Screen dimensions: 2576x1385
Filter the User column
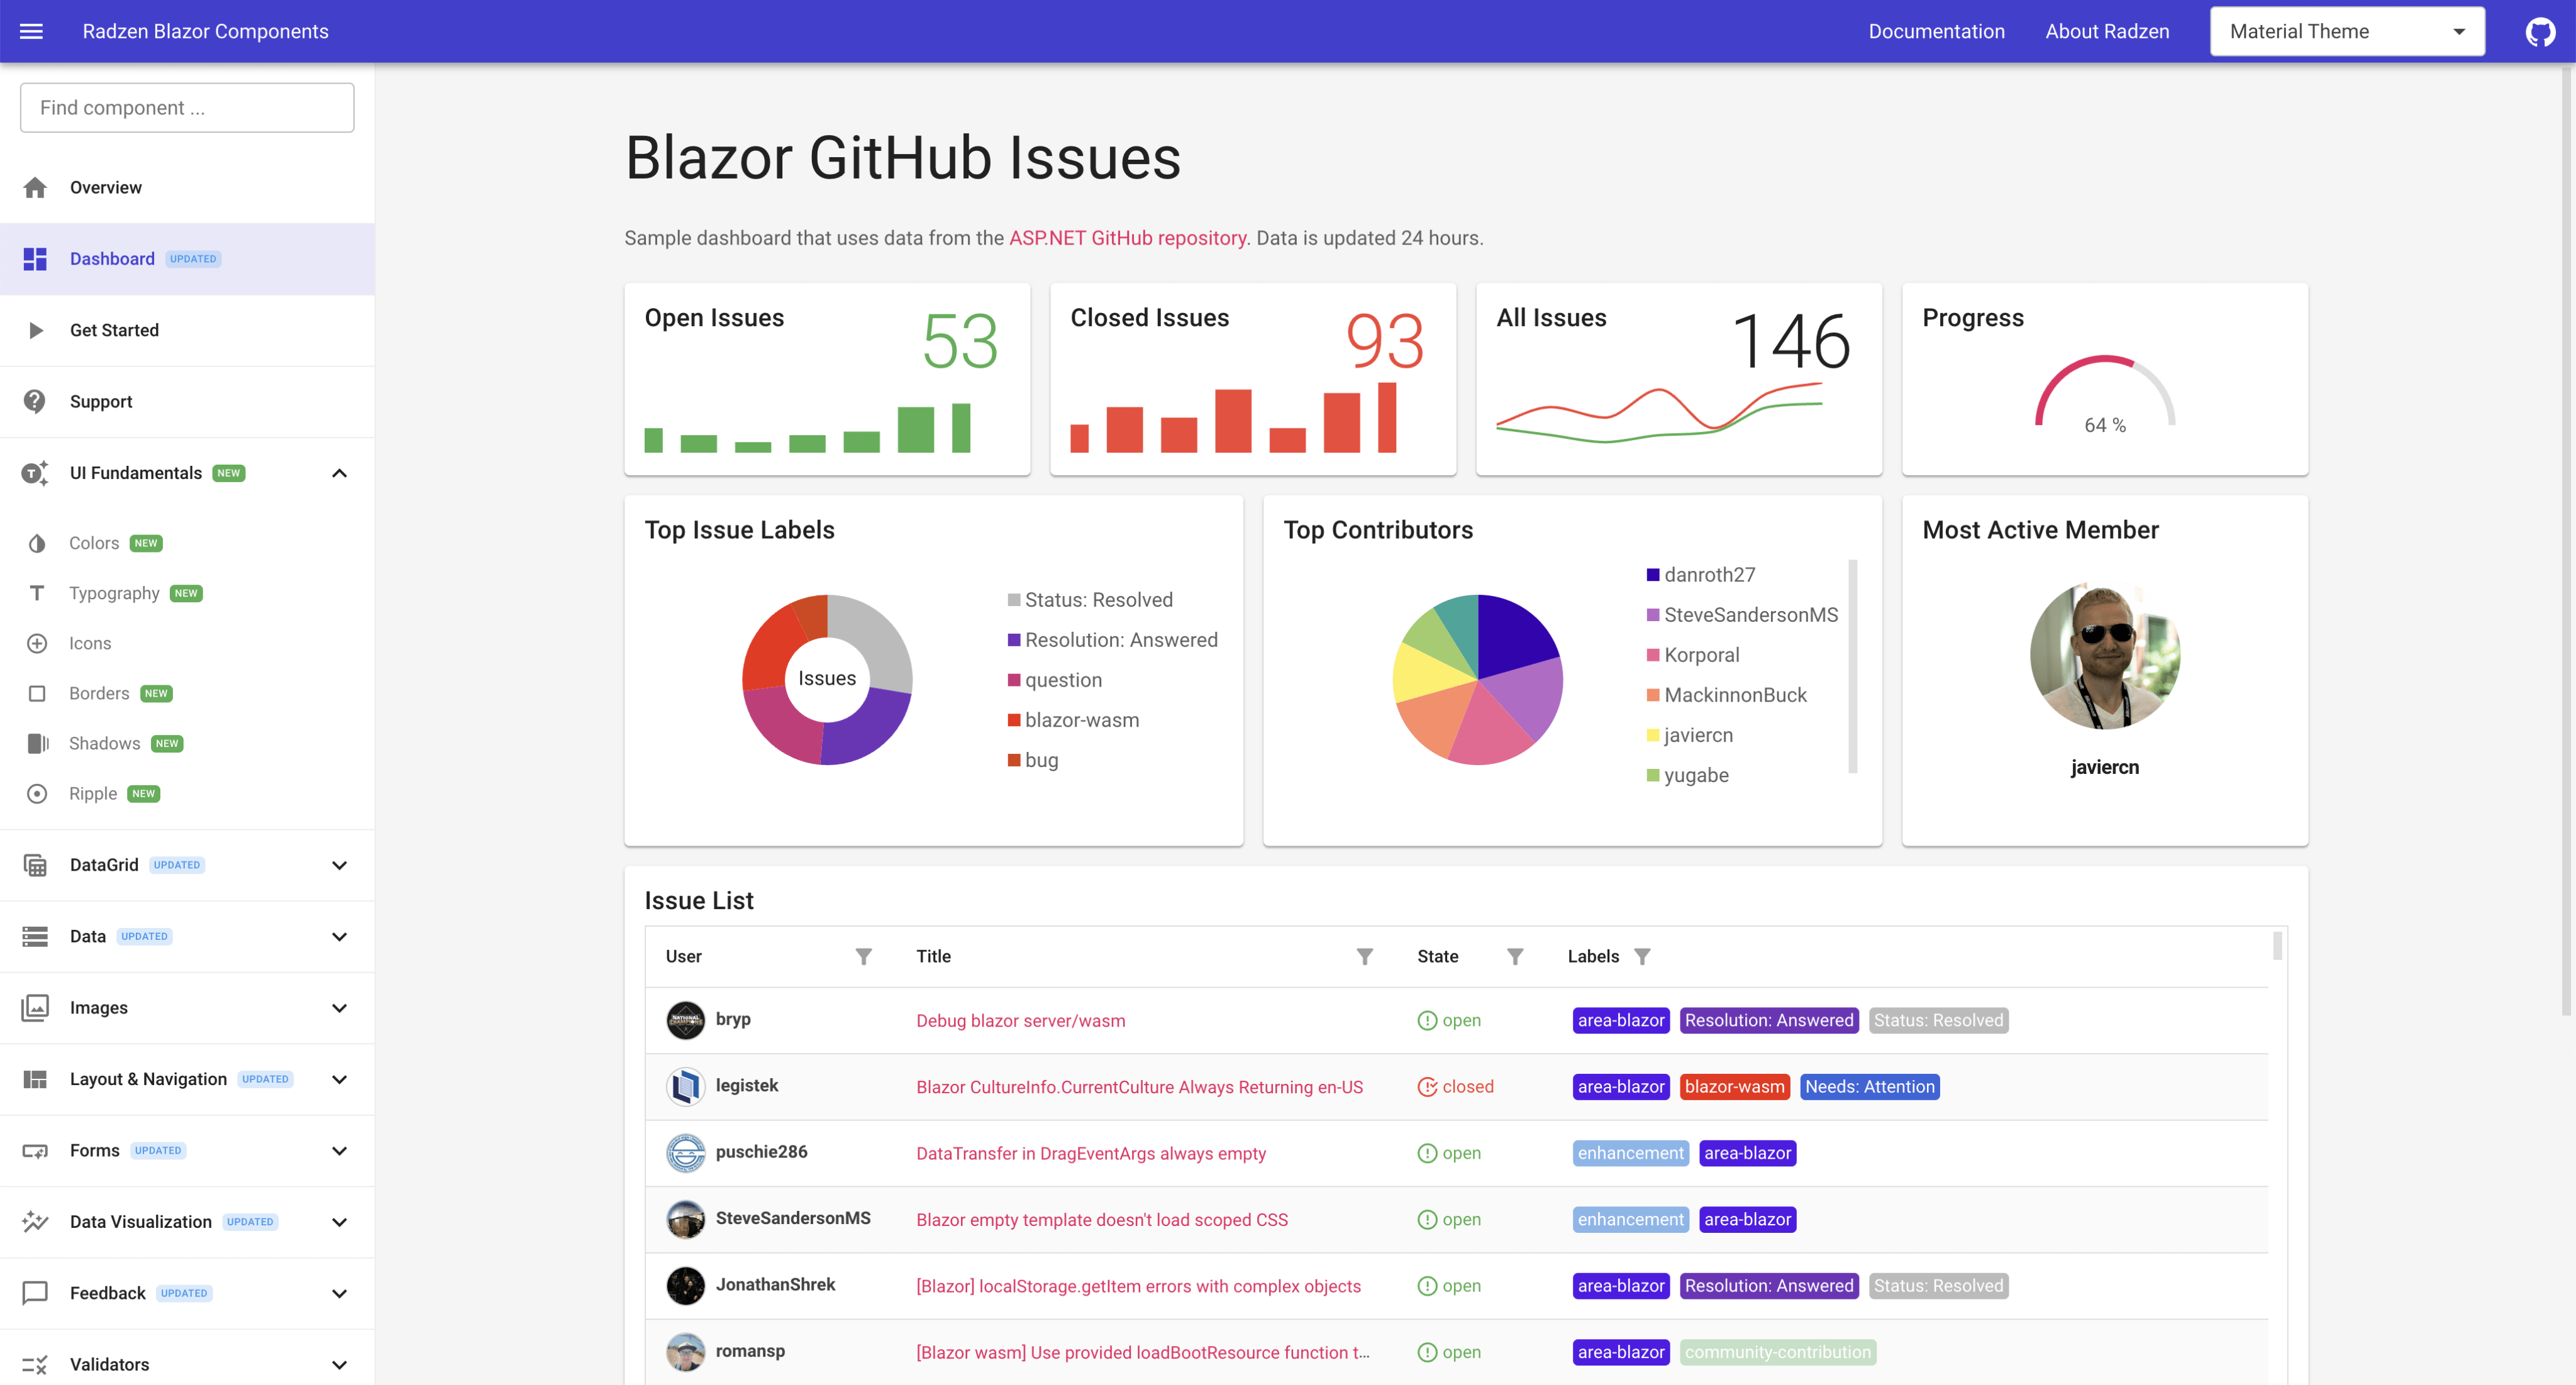point(863,956)
